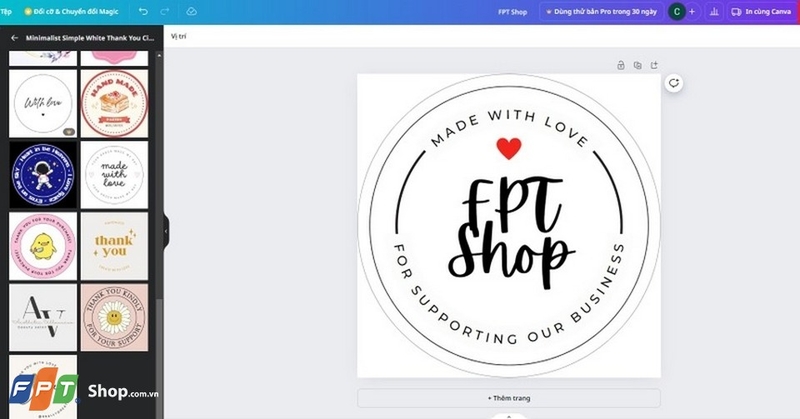Click the In cùng Canva button
800x419 pixels.
tap(761, 11)
